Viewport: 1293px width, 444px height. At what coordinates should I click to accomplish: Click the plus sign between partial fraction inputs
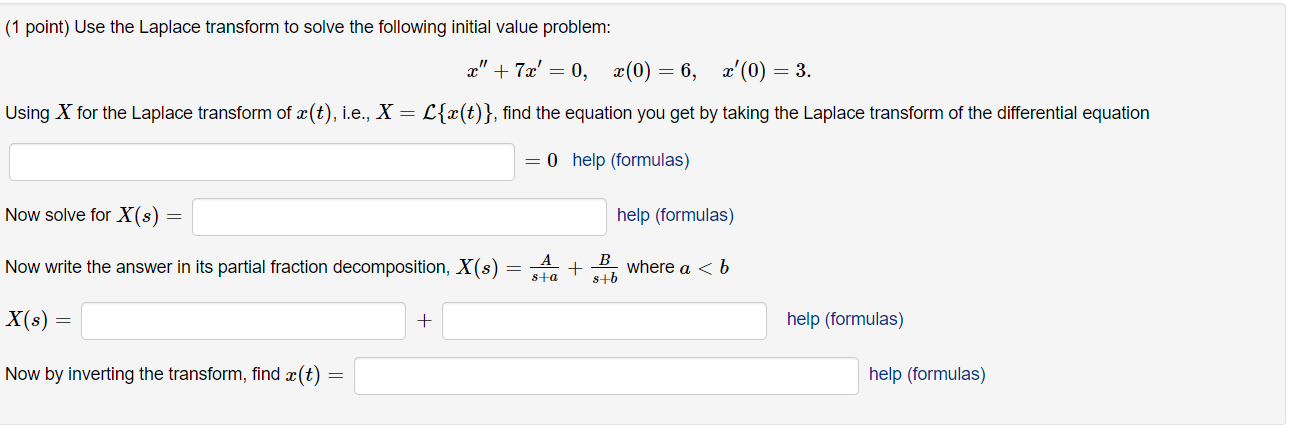pos(424,320)
